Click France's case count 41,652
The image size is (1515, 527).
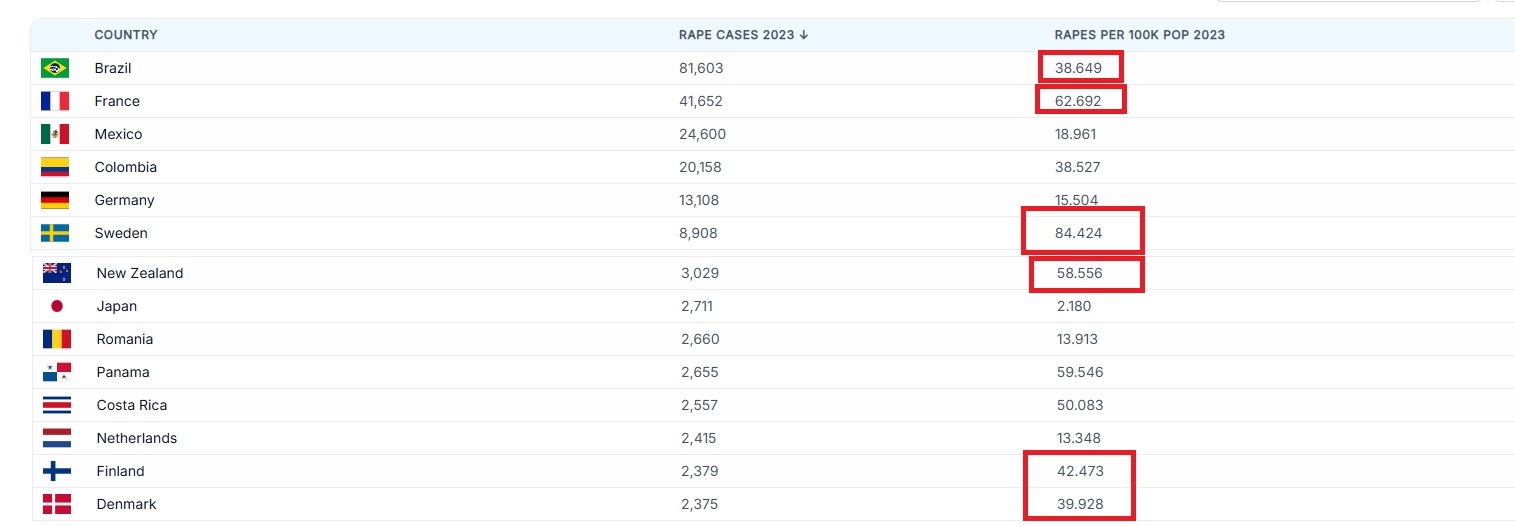coord(701,101)
